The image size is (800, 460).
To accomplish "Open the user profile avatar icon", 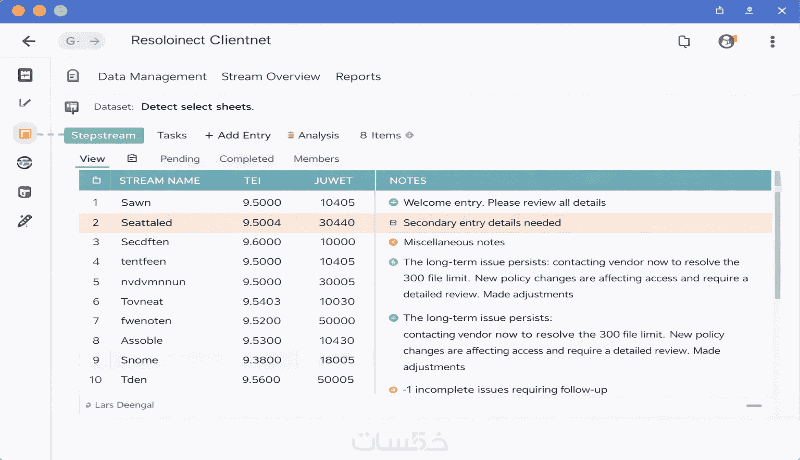I will 727,42.
